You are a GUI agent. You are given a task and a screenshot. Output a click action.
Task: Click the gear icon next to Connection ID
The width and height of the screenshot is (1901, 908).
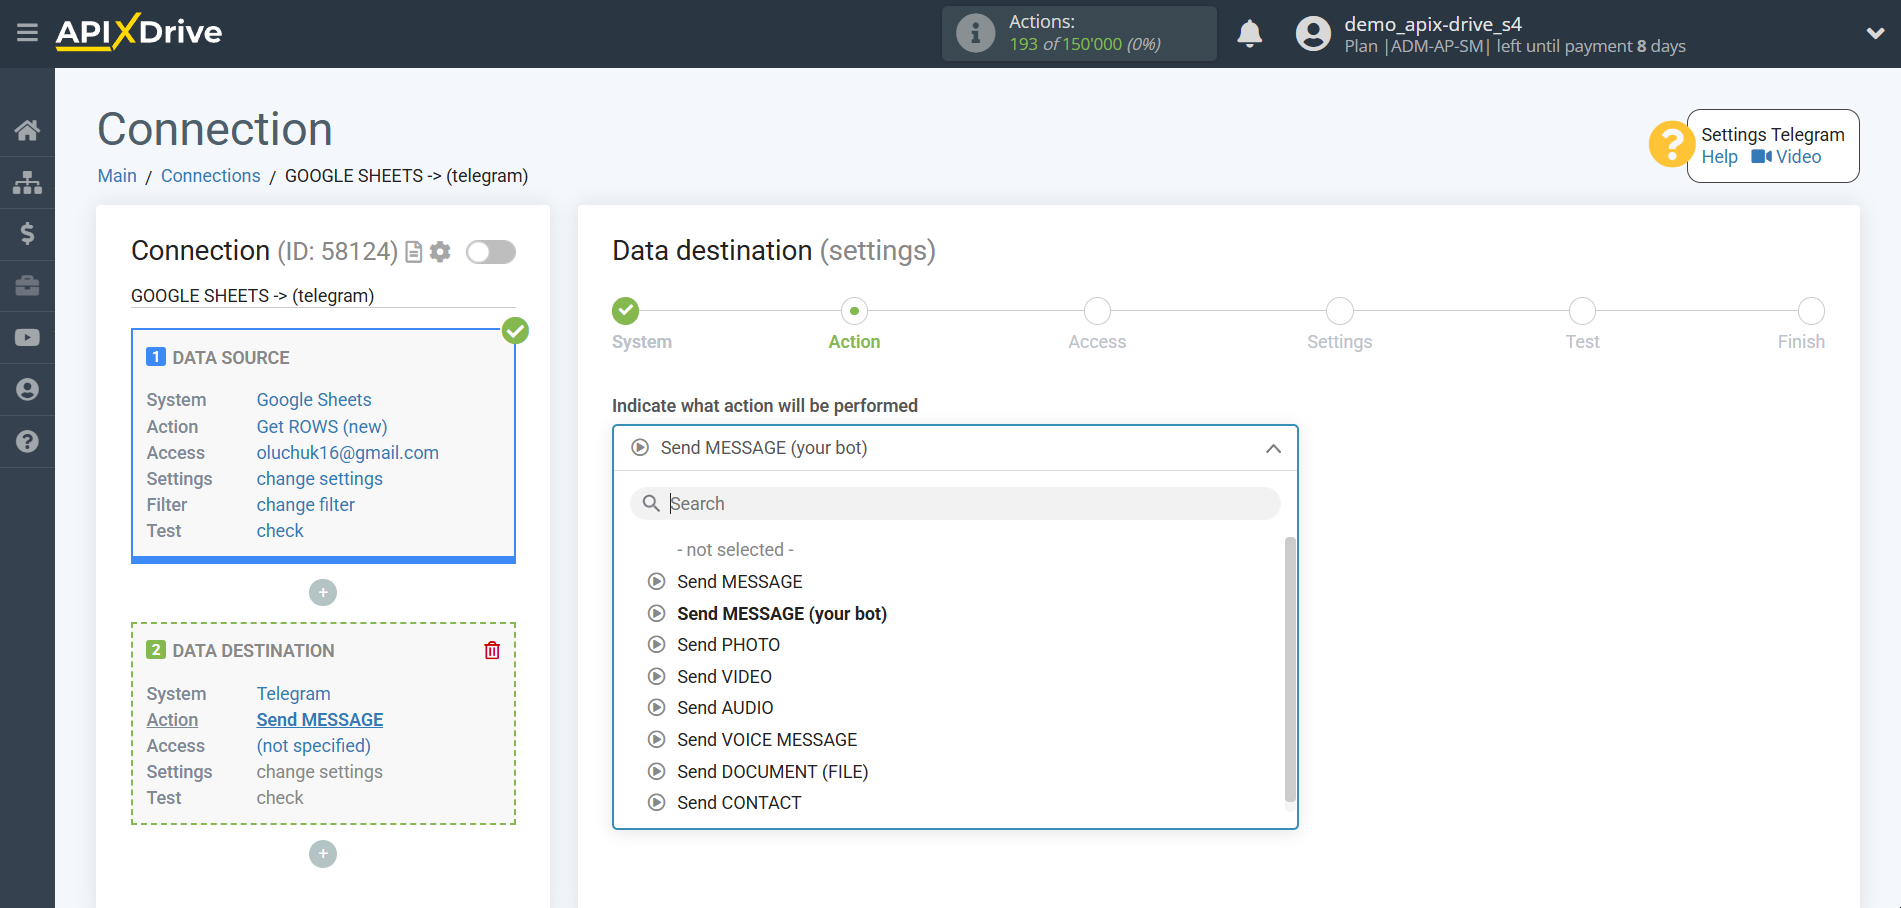point(440,252)
